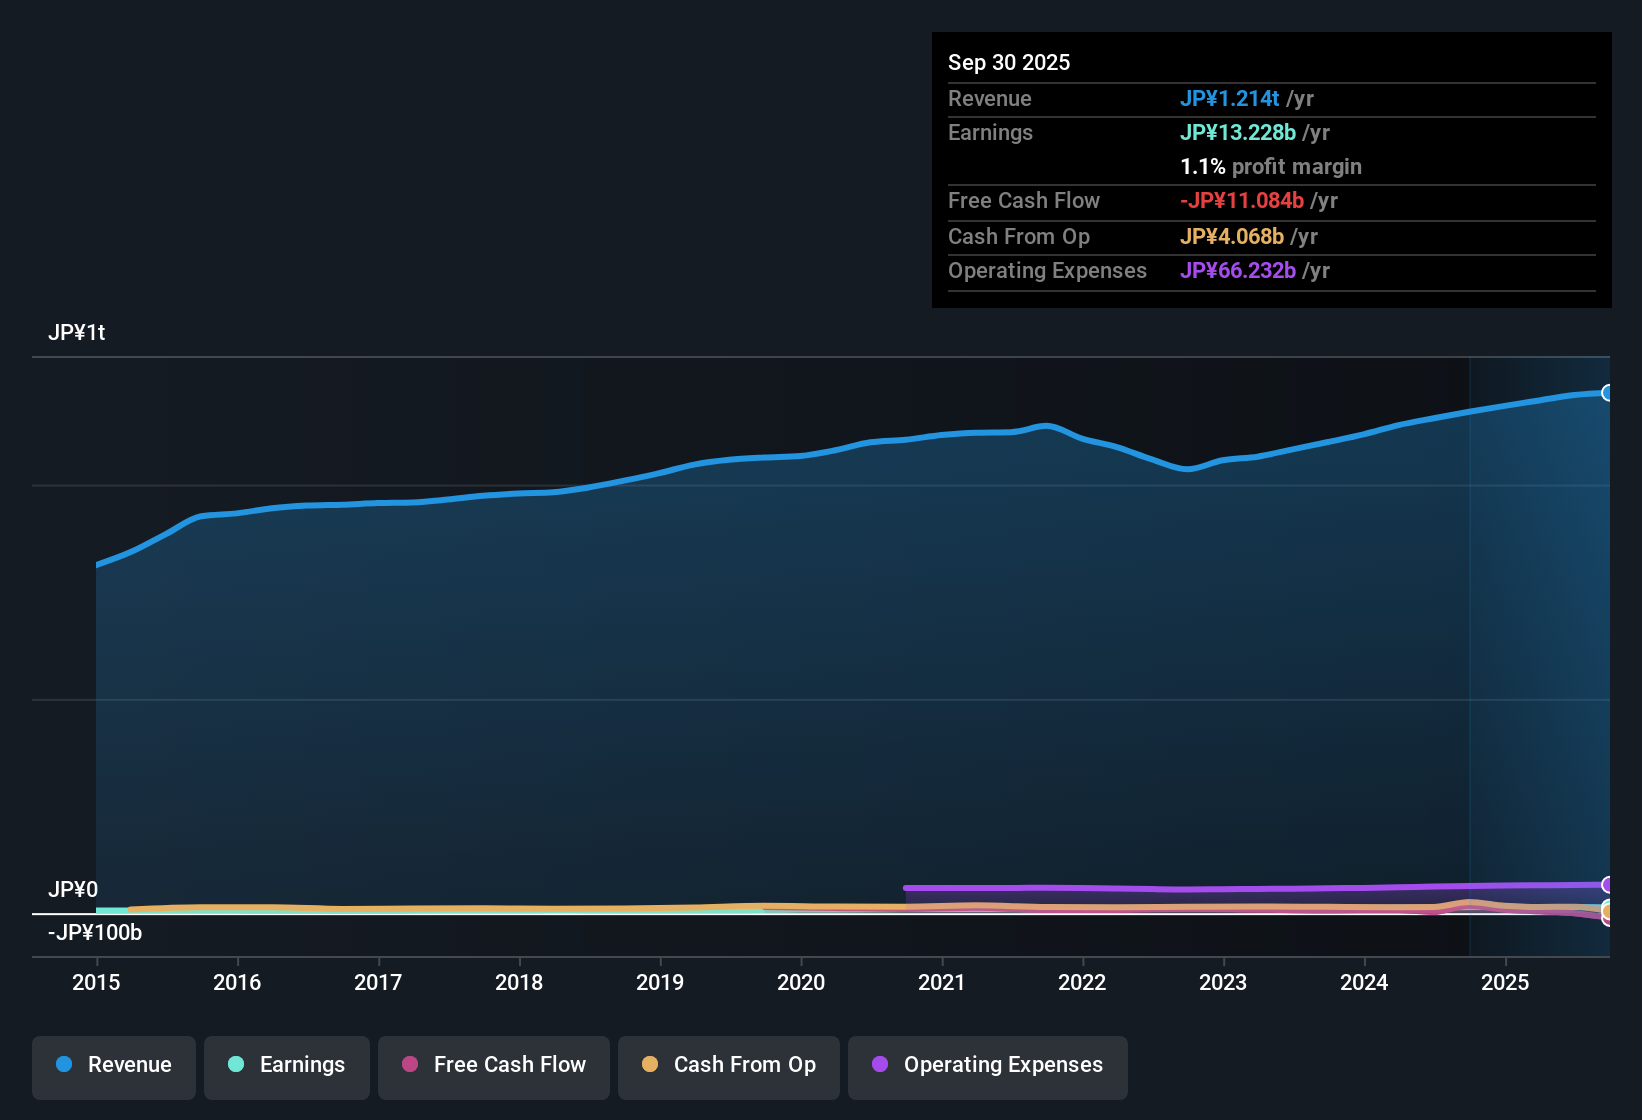The height and width of the screenshot is (1120, 1642).
Task: Select the Cash From Op endpoint circle marker
Action: pyautogui.click(x=1608, y=911)
